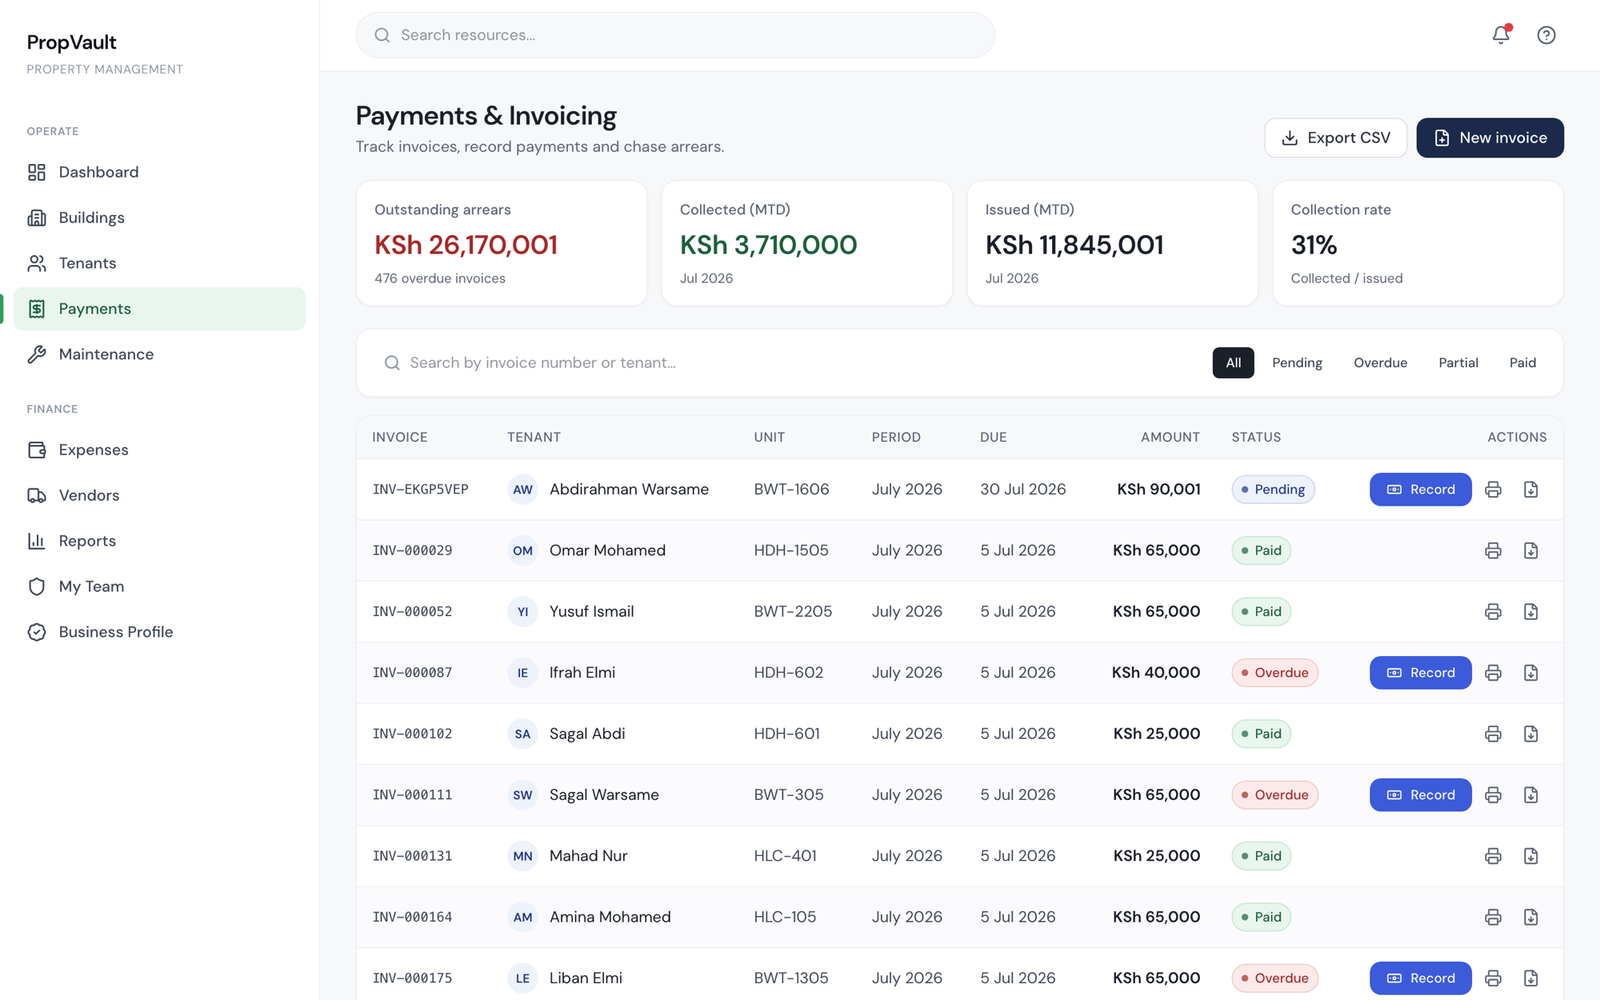1600x1000 pixels.
Task: Click the Dashboard sidebar icon
Action: coord(37,172)
